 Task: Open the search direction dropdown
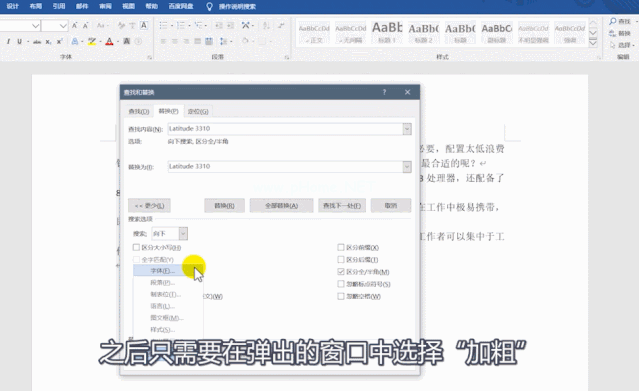183,233
